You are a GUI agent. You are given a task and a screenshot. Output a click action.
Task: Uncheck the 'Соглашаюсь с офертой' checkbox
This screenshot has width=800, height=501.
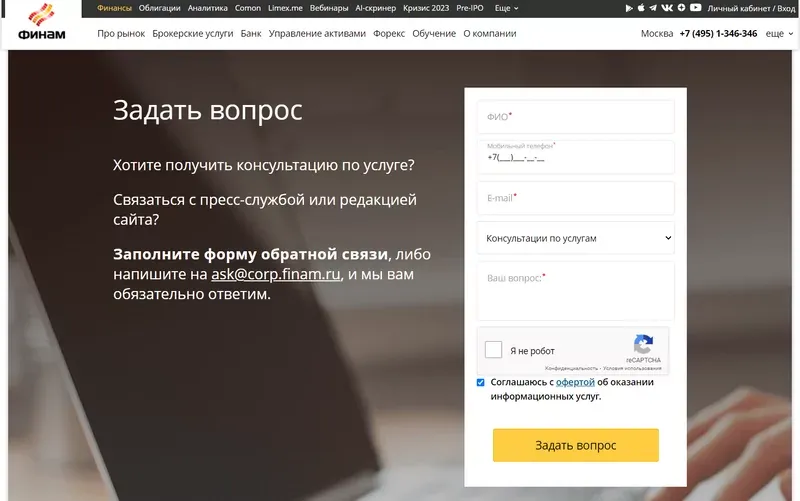click(x=481, y=382)
